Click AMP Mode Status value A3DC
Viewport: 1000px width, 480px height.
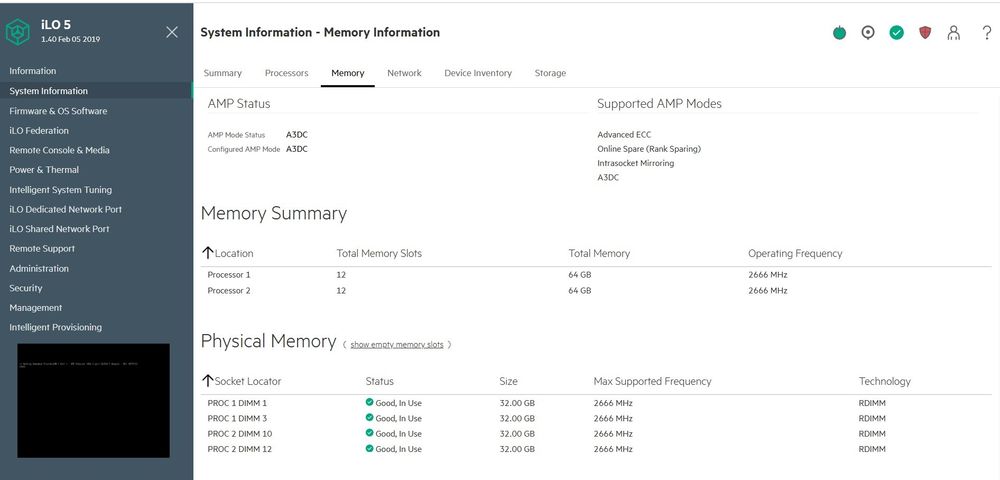tap(297, 135)
